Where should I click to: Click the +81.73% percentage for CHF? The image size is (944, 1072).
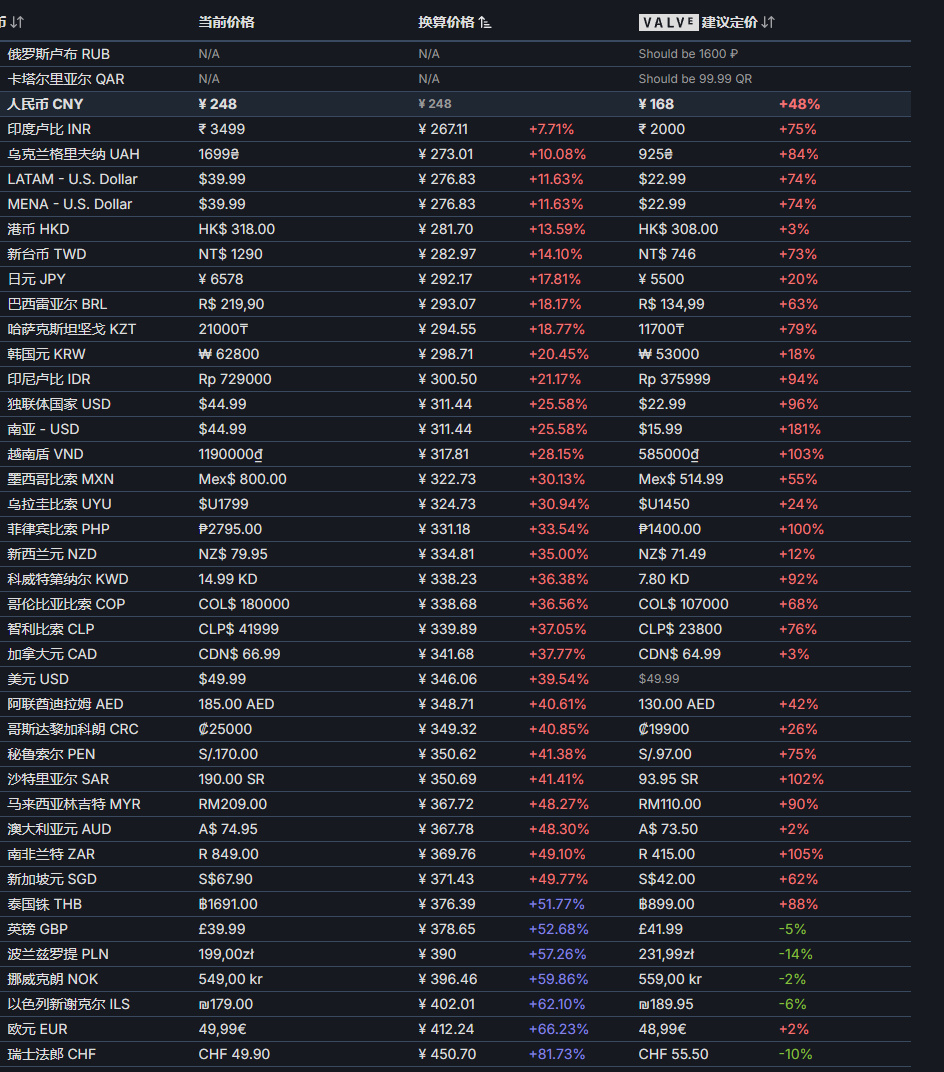point(558,1054)
